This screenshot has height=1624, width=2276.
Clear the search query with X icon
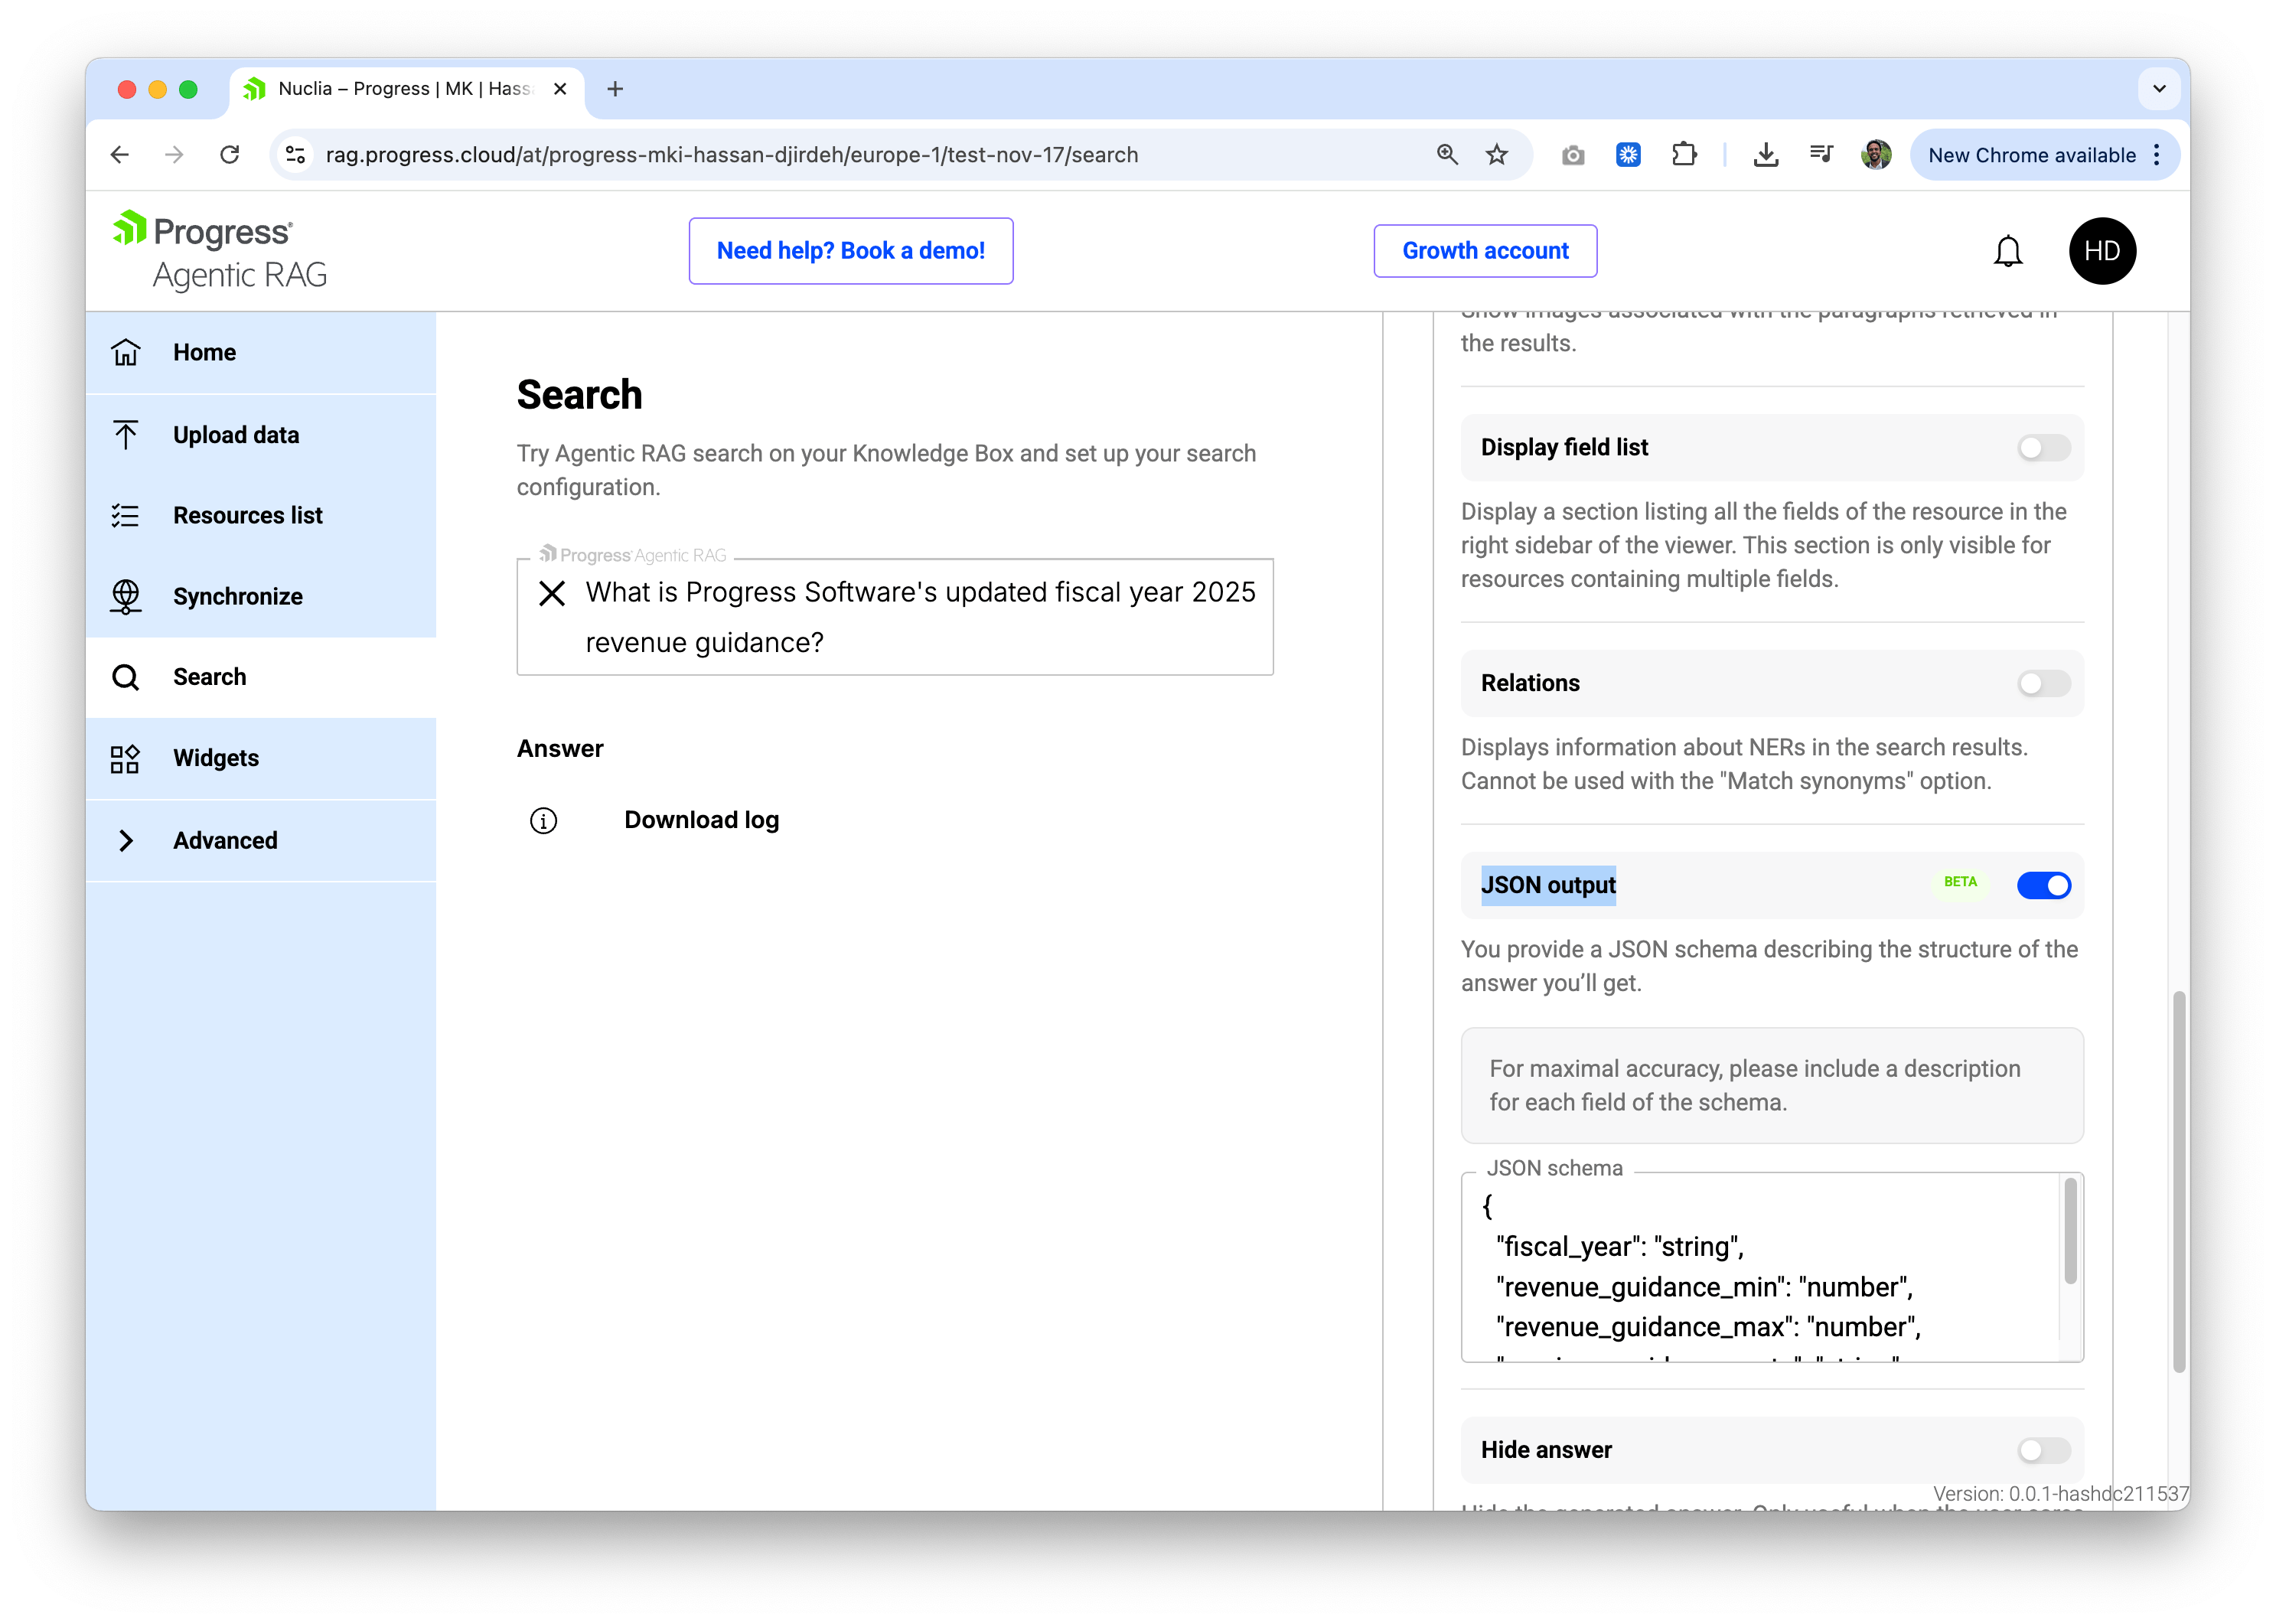[x=551, y=593]
